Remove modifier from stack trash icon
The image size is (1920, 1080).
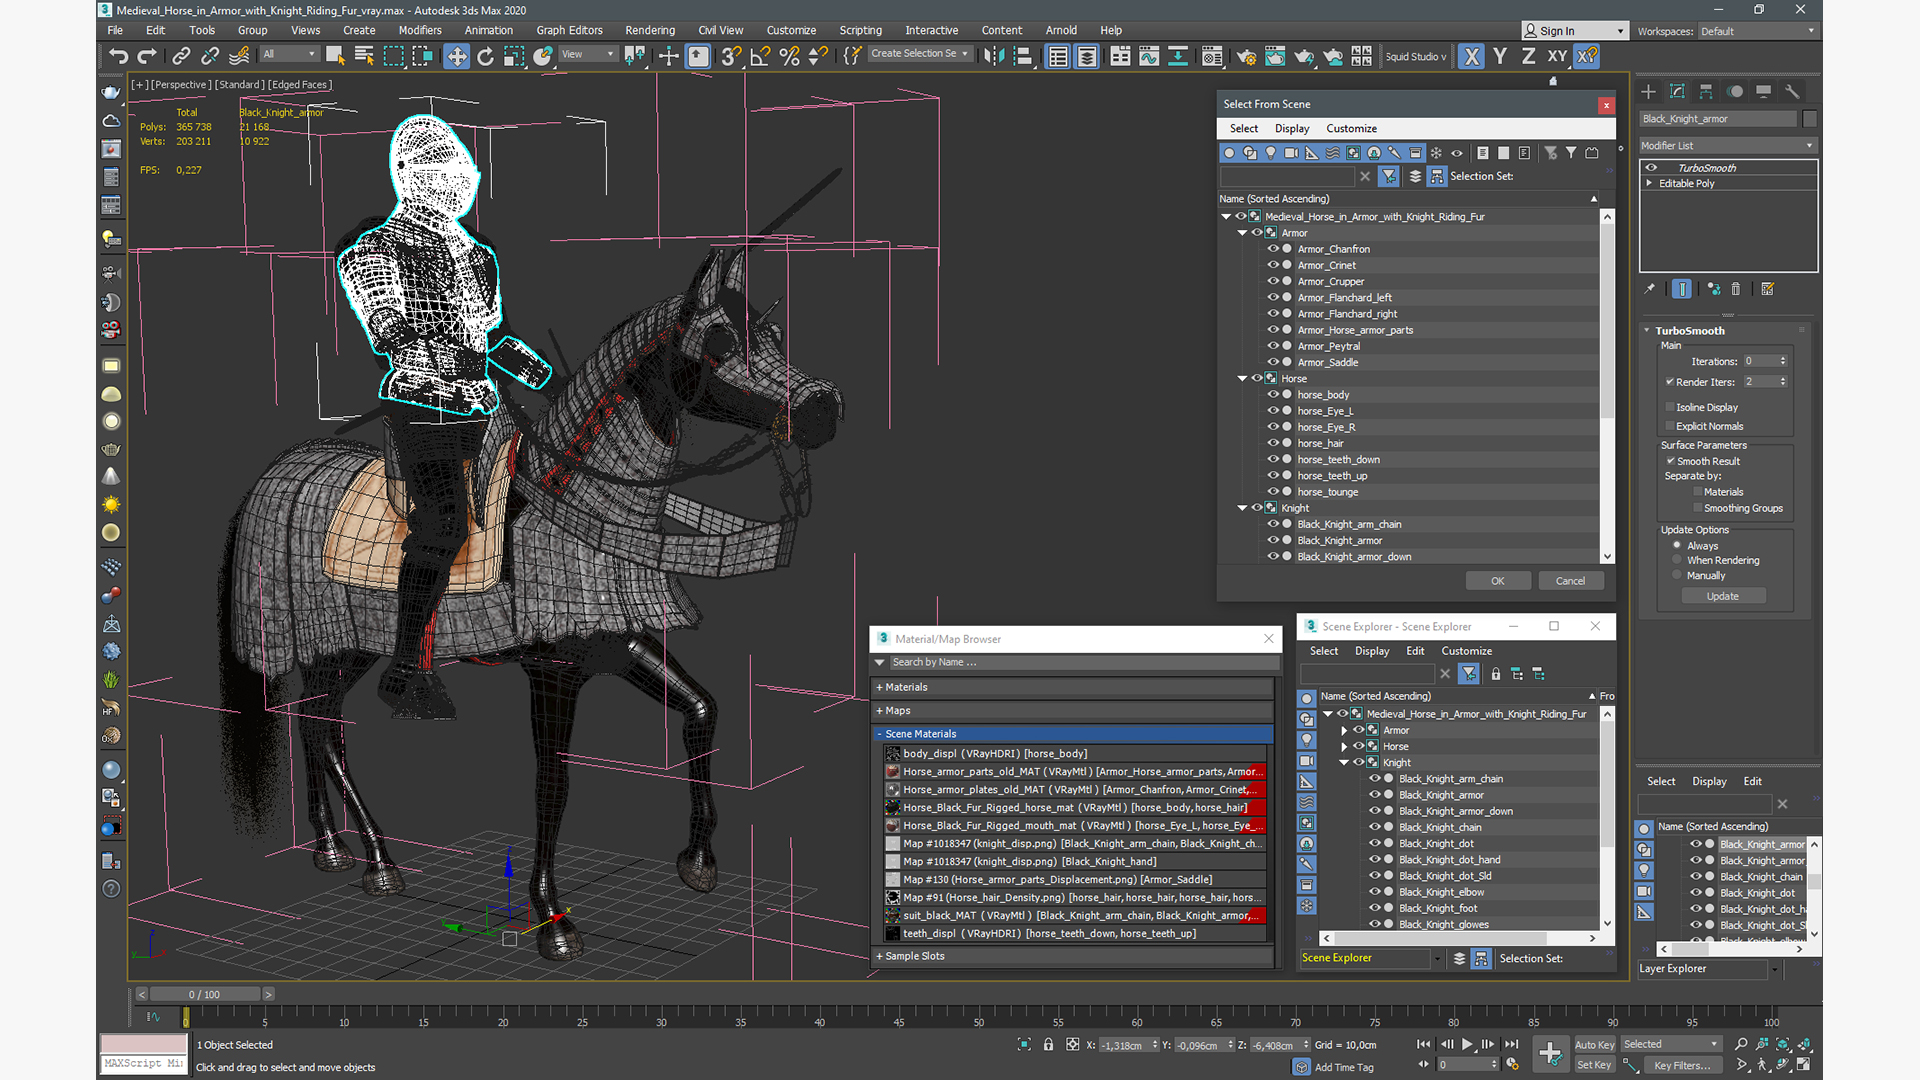[1736, 289]
